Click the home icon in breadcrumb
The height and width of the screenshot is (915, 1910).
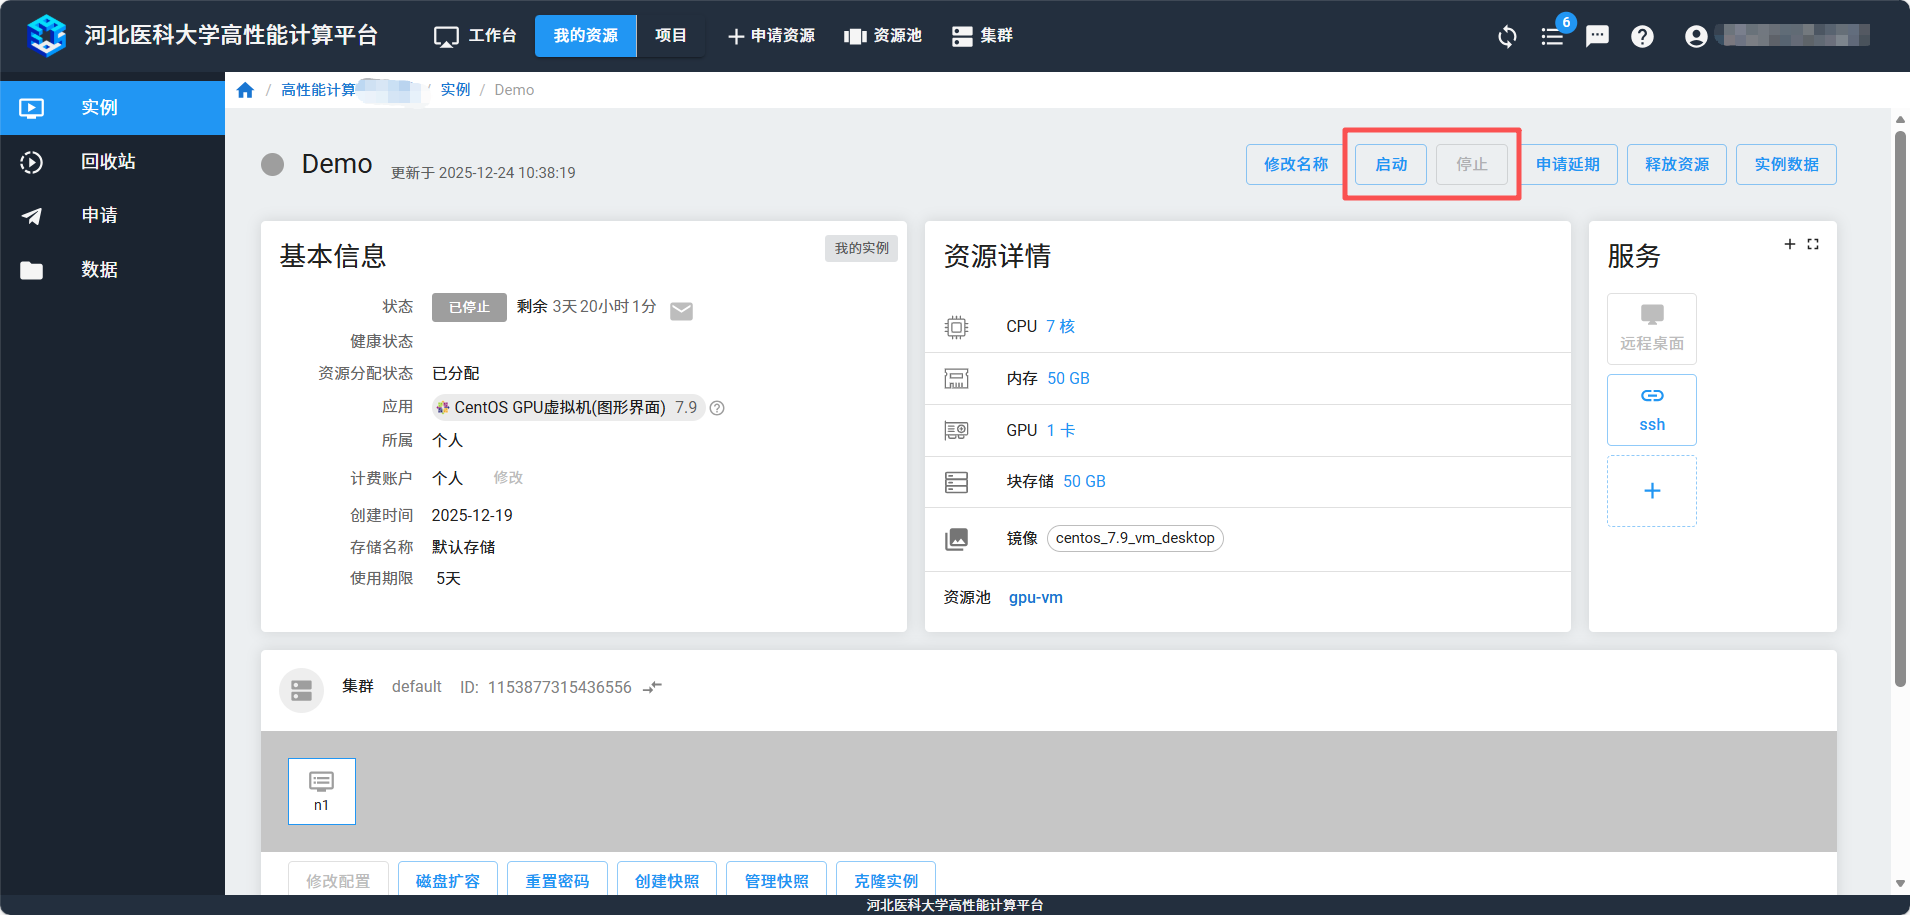pos(245,90)
